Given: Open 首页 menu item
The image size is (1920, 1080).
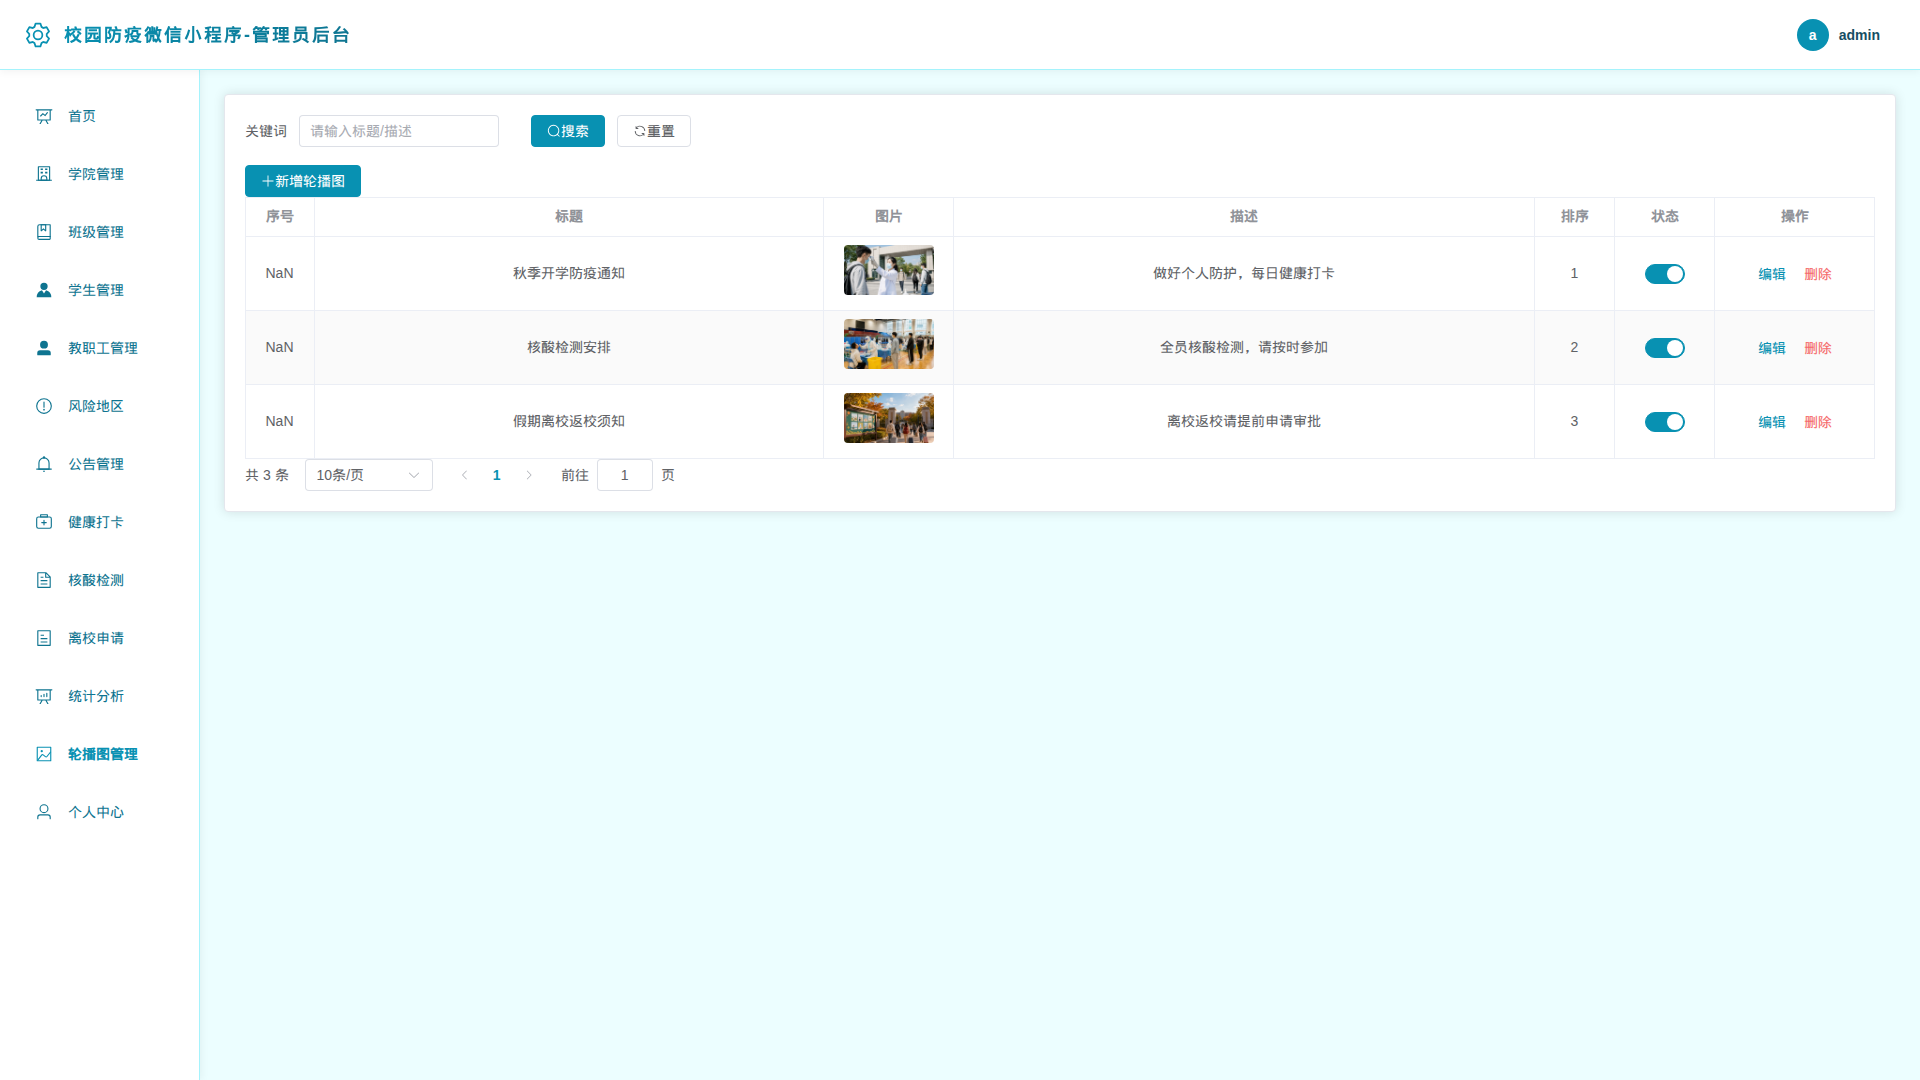Looking at the screenshot, I should point(100,116).
